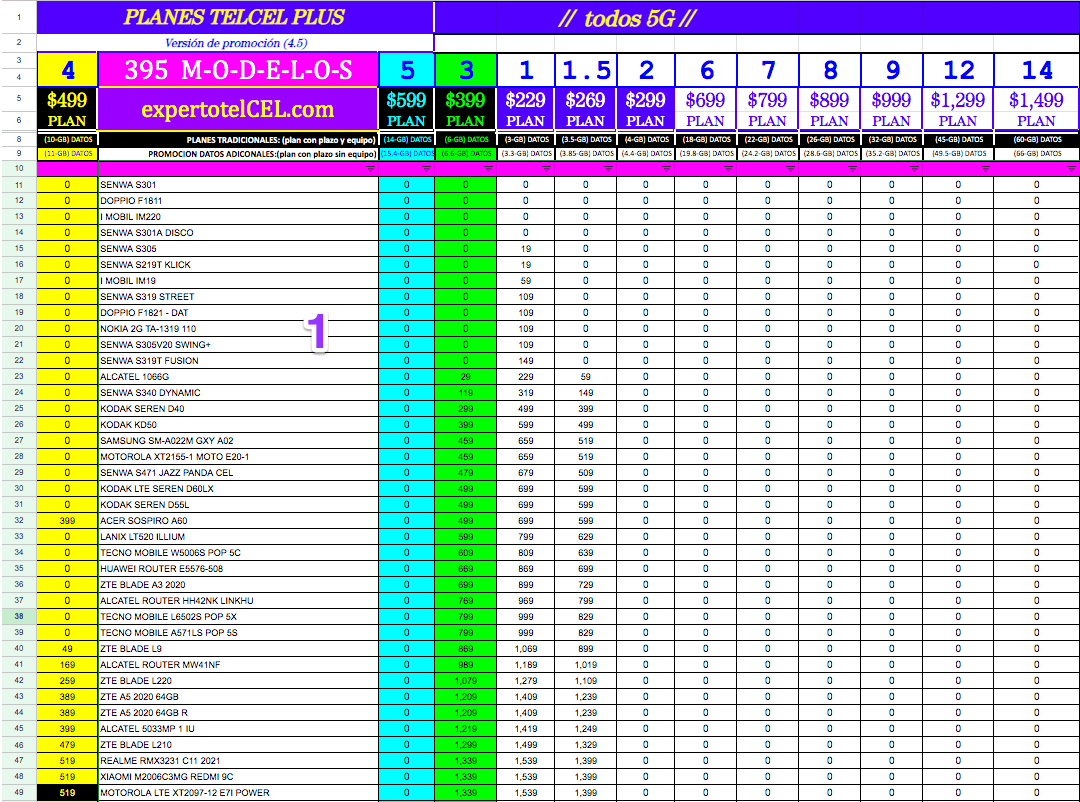1080x802 pixels.
Task: Select the '$499 PLAN' header cell
Action: click(67, 109)
